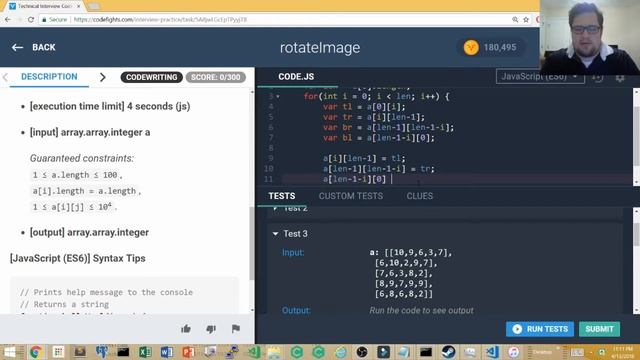
Task: Click '[output] array.array.integer' text
Action: pyautogui.click(x=89, y=232)
